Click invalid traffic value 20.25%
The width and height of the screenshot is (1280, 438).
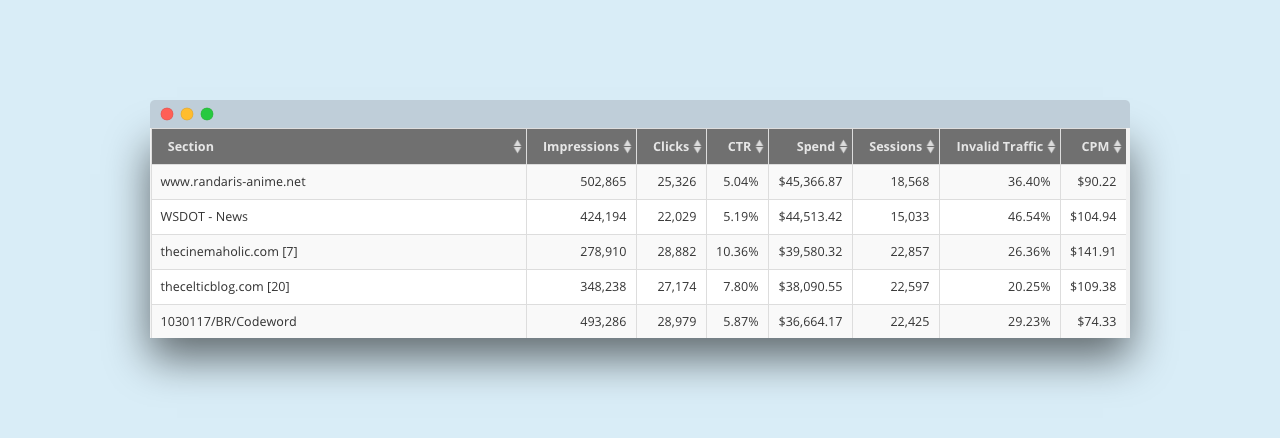1029,287
